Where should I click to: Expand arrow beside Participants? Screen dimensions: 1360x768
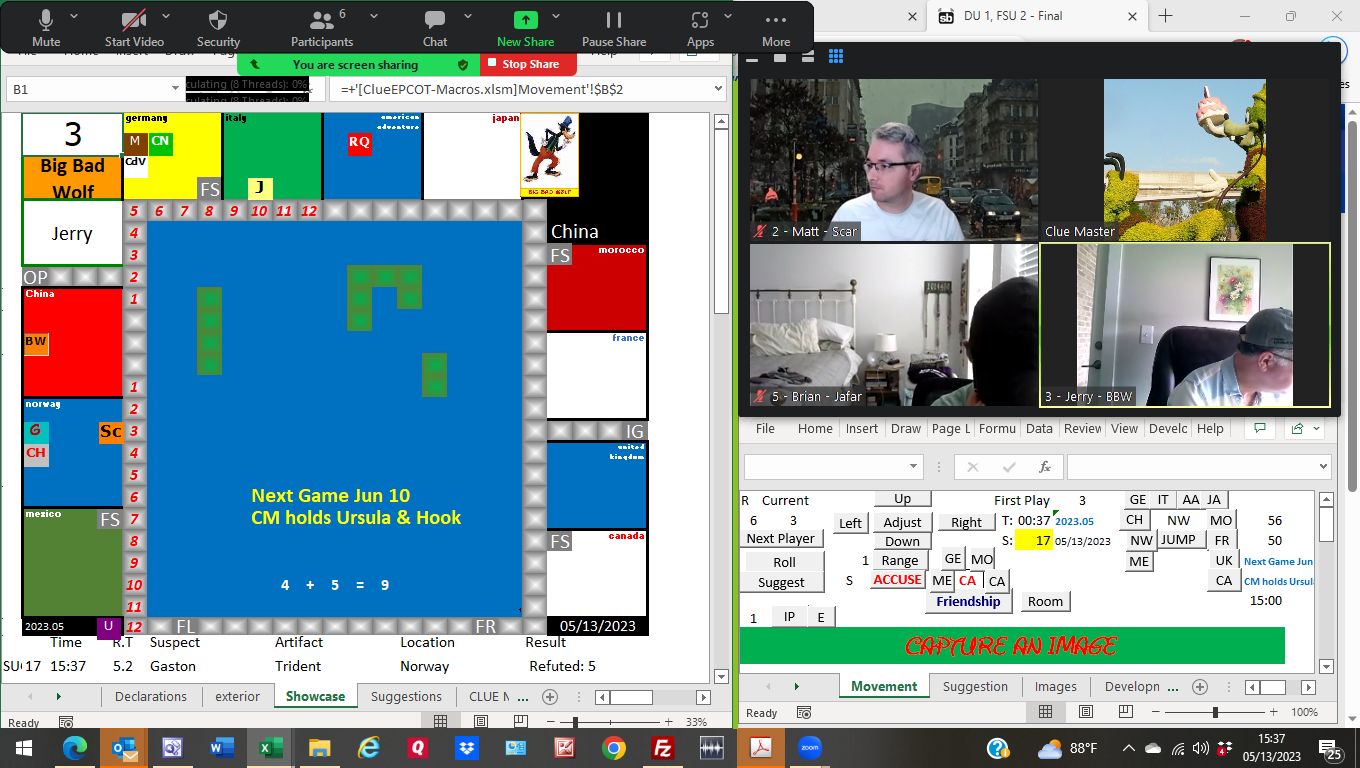[x=373, y=17]
